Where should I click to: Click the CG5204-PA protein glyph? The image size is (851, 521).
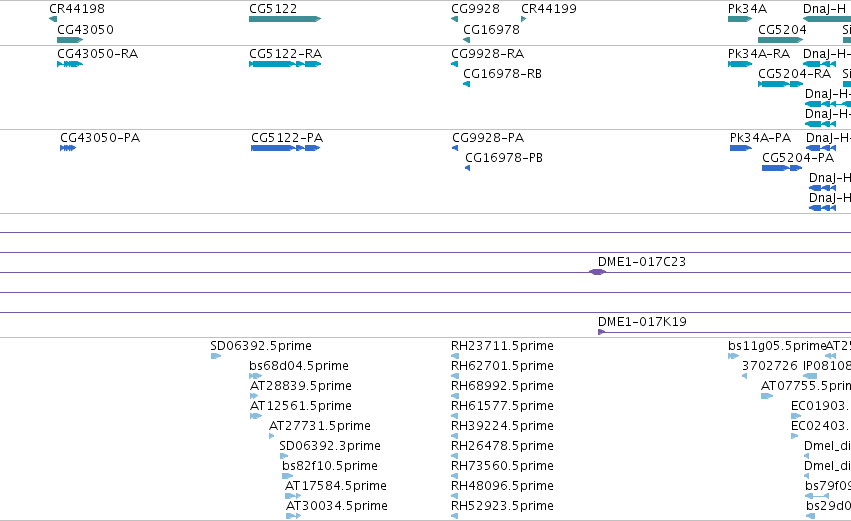[782, 168]
